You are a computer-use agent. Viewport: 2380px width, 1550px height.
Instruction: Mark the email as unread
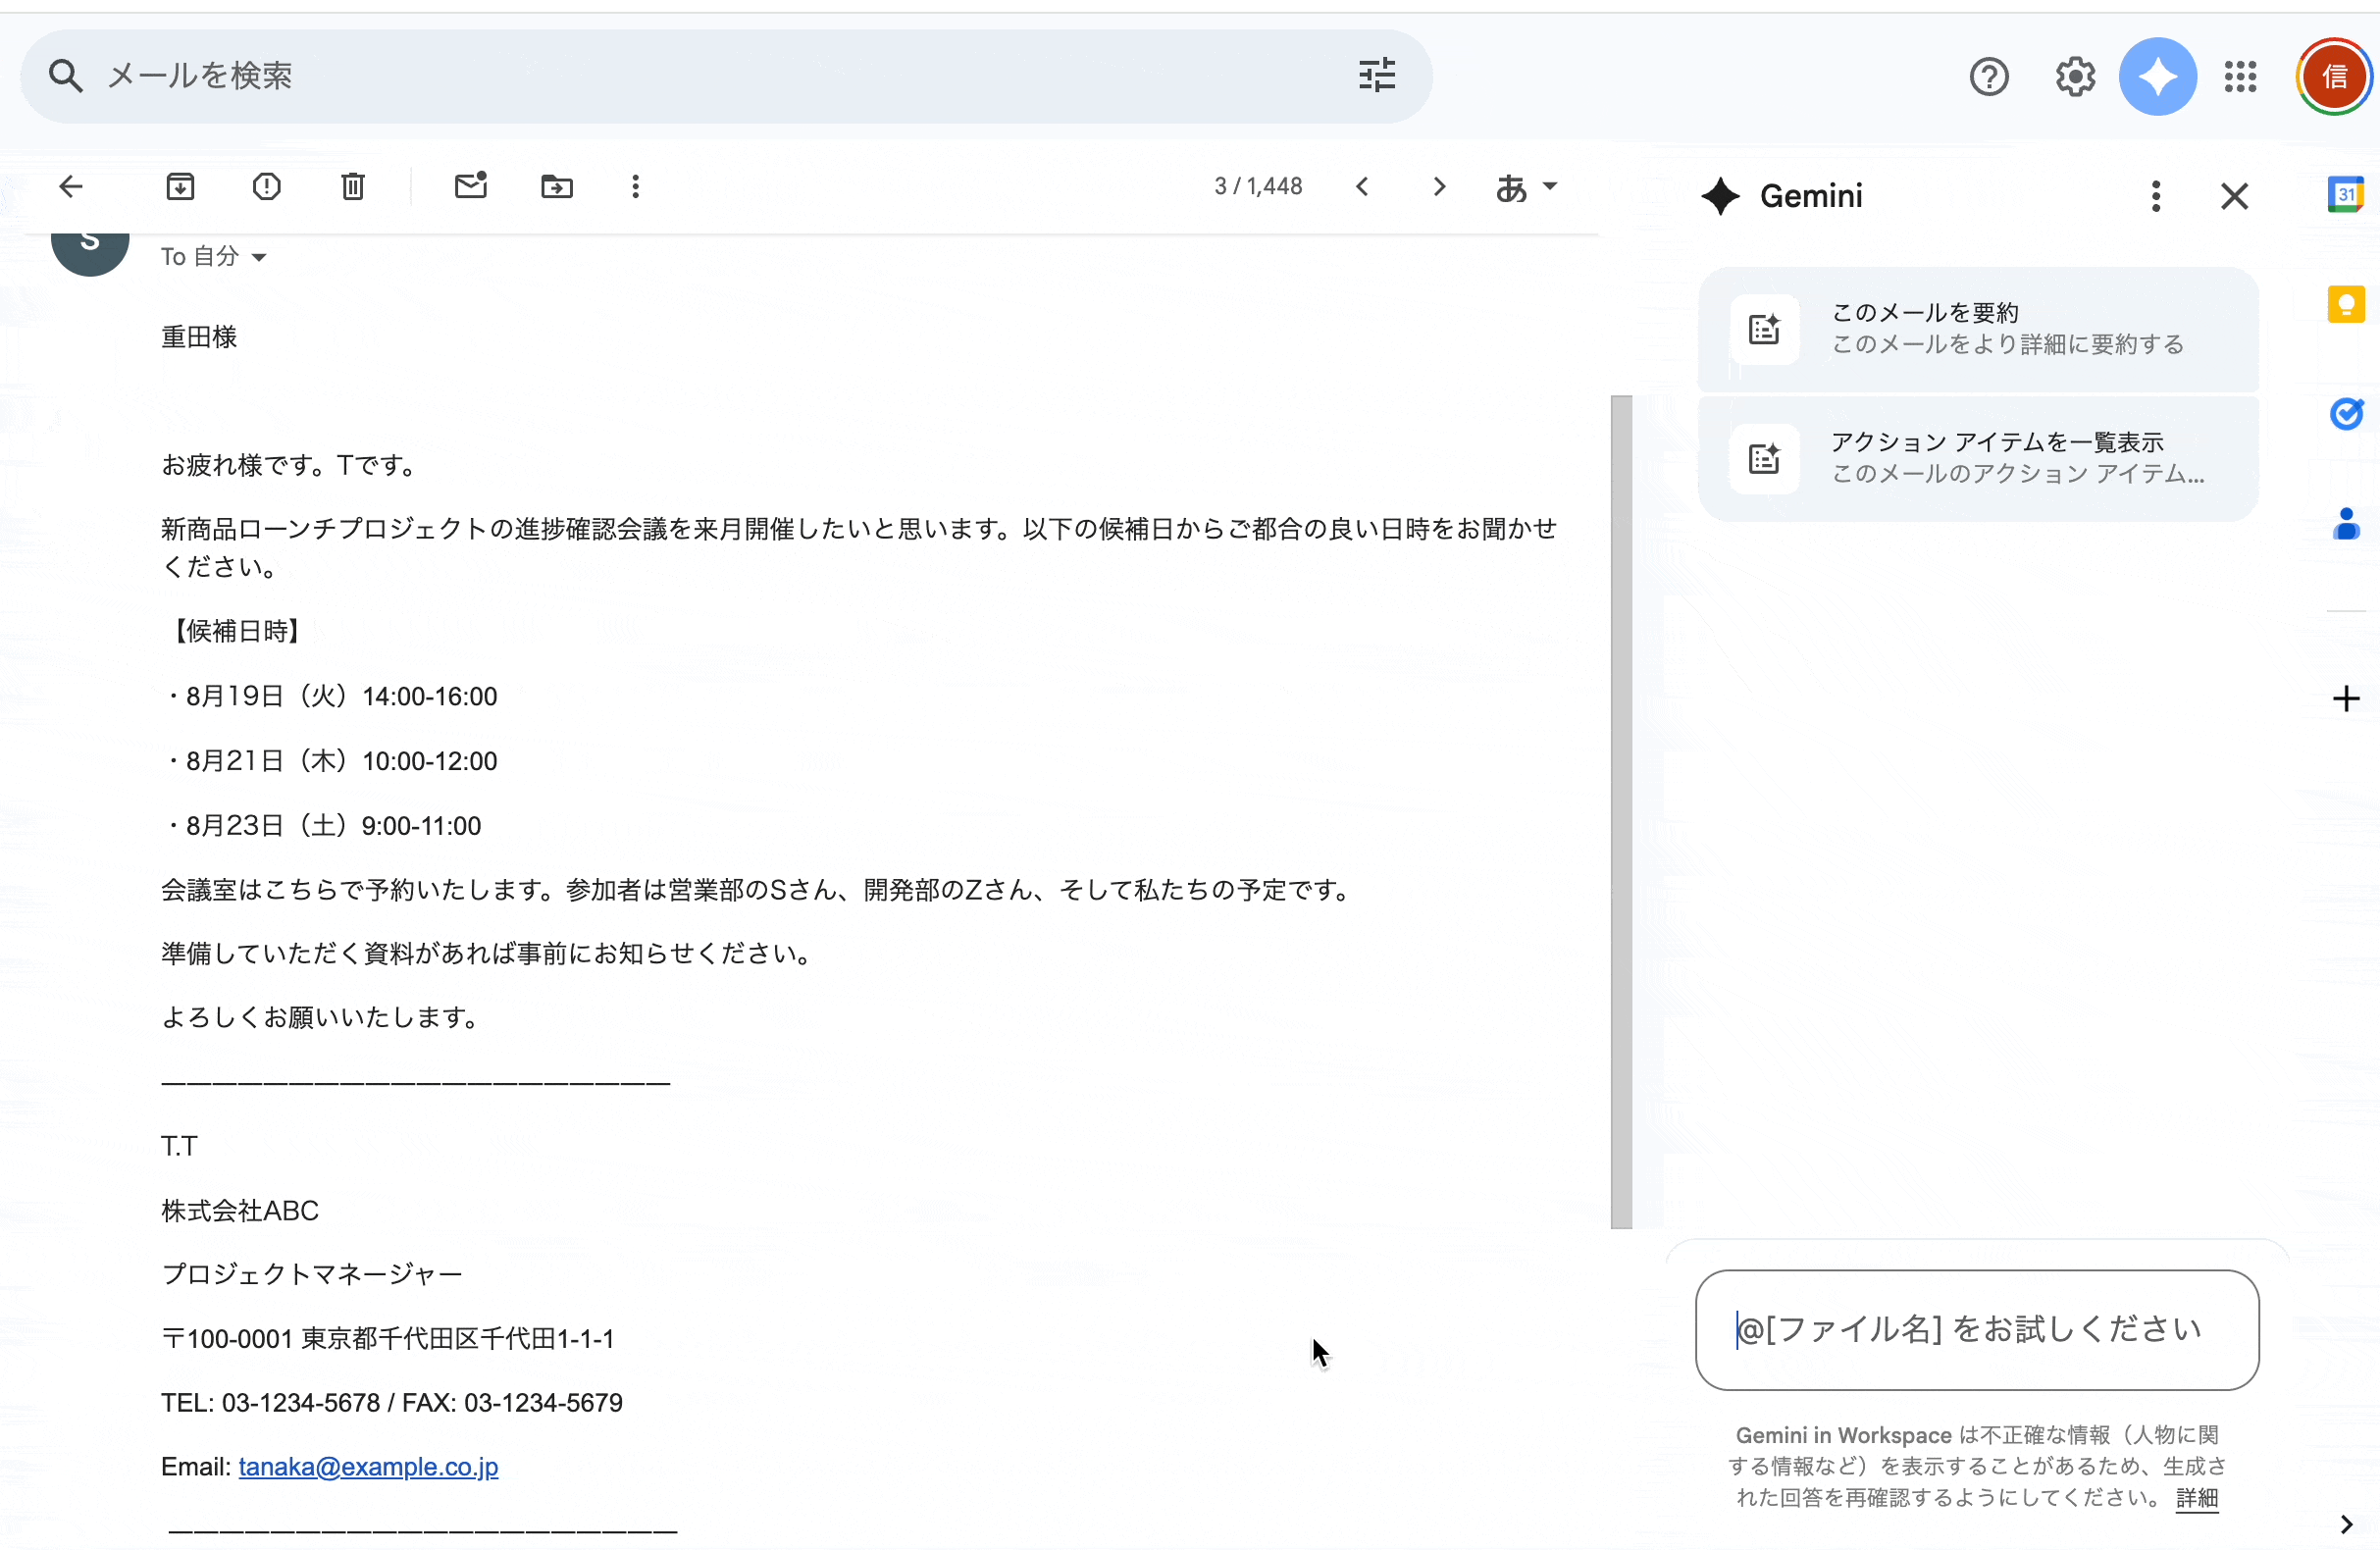click(470, 186)
